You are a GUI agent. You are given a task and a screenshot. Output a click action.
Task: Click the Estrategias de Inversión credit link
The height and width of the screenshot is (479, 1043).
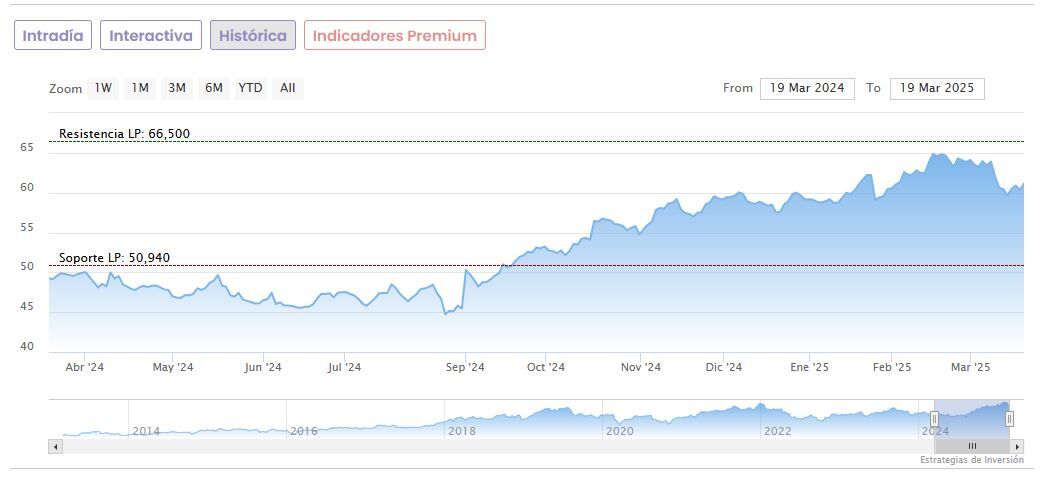click(x=971, y=460)
